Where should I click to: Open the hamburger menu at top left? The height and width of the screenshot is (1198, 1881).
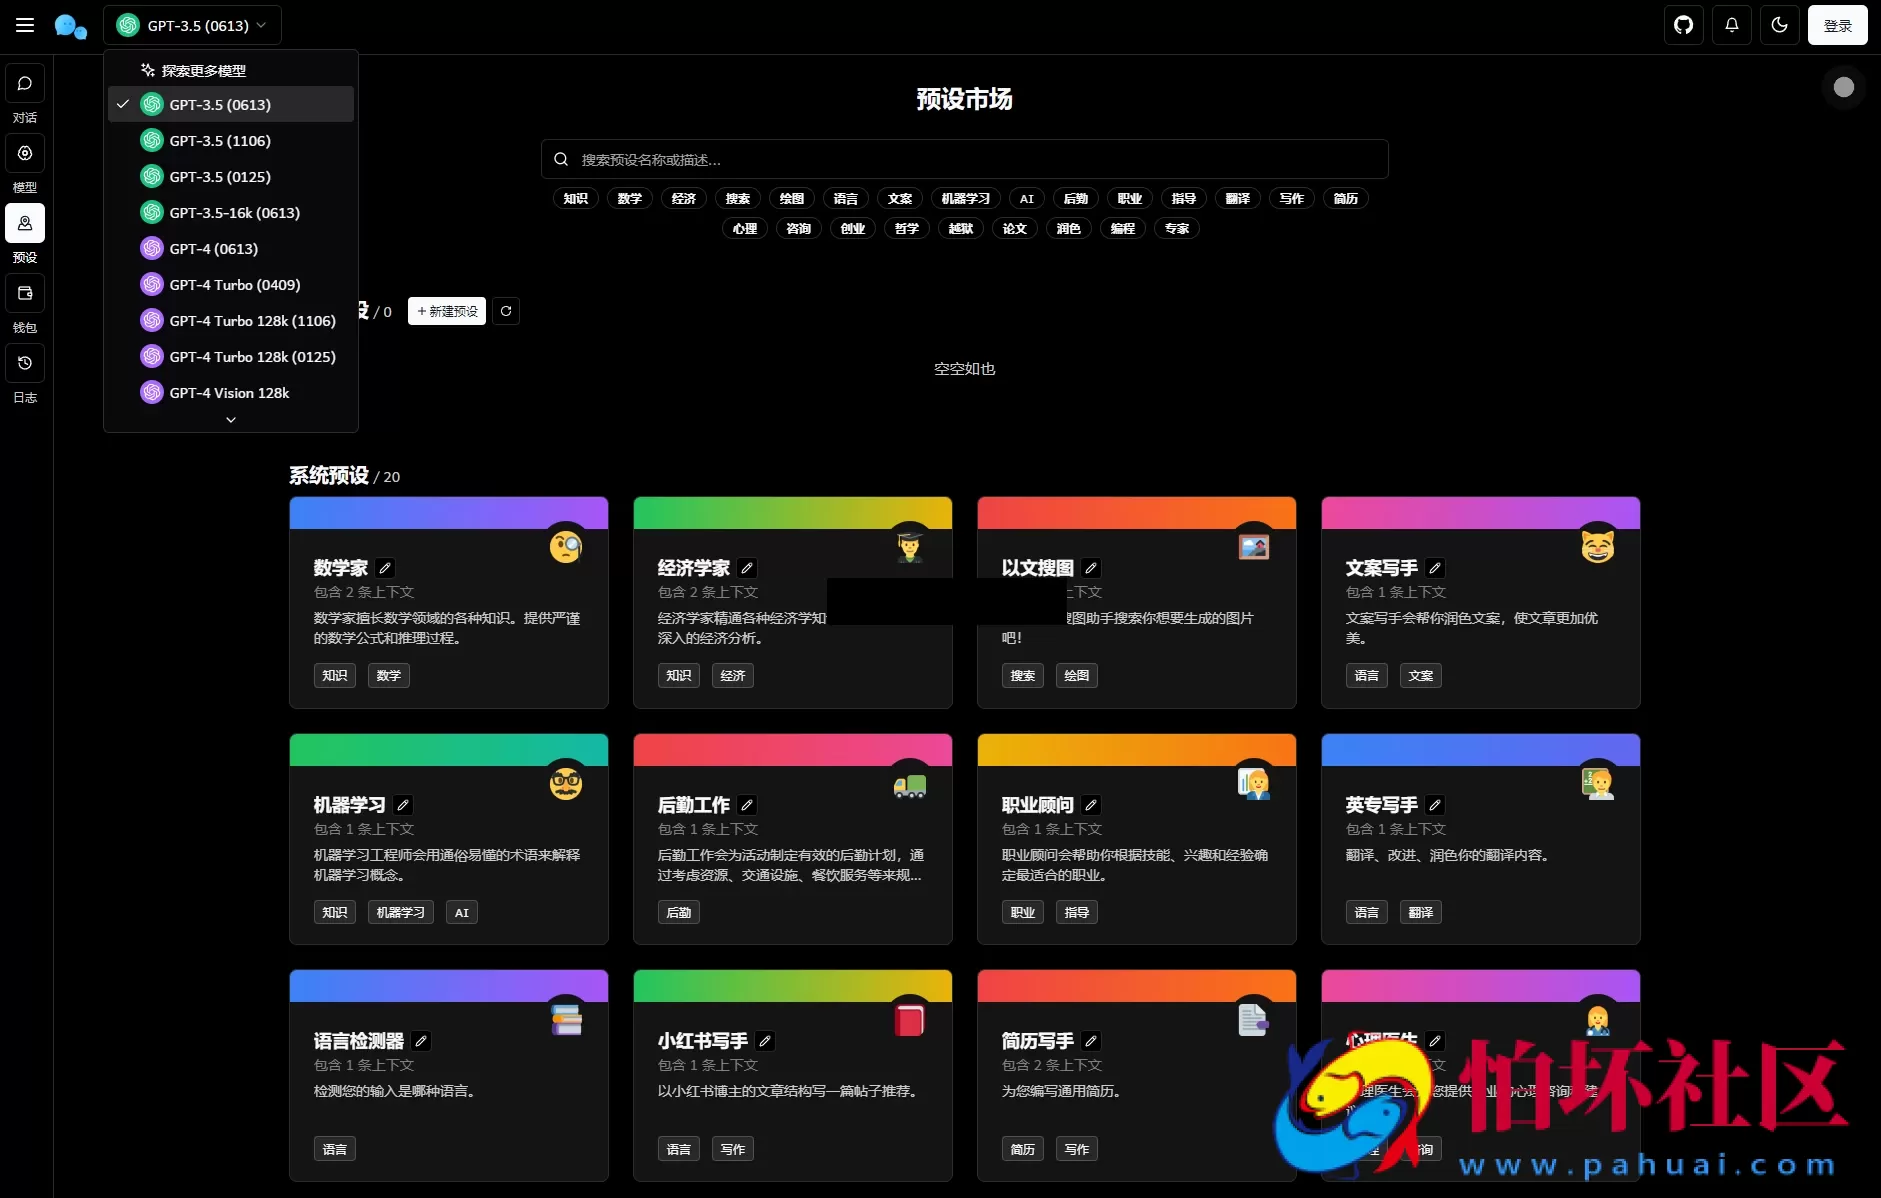click(25, 25)
